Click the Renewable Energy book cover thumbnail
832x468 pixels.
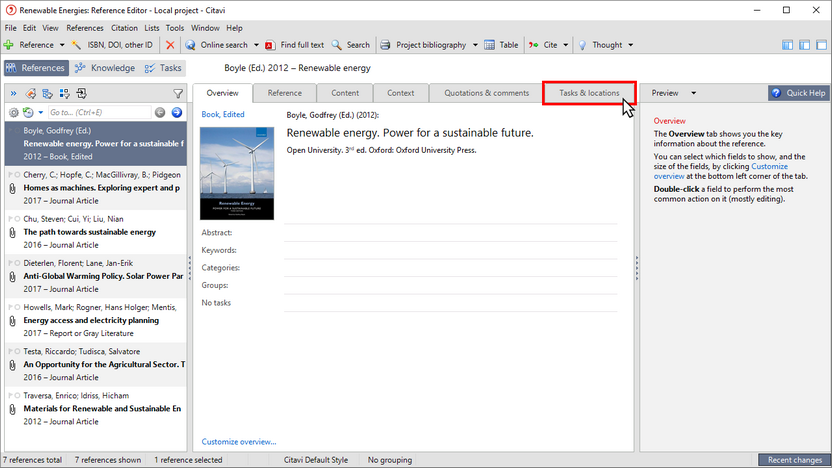coord(237,174)
